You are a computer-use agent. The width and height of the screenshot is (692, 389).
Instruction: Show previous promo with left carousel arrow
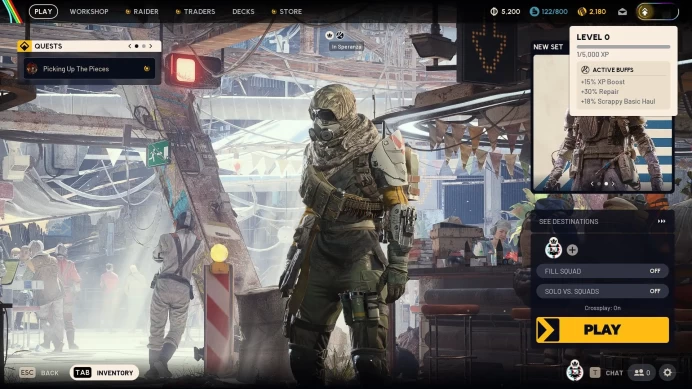592,184
